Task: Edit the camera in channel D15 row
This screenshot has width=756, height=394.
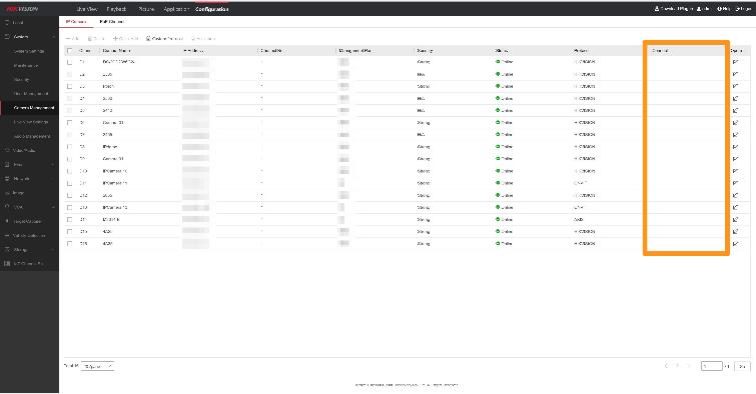Action: [x=735, y=231]
